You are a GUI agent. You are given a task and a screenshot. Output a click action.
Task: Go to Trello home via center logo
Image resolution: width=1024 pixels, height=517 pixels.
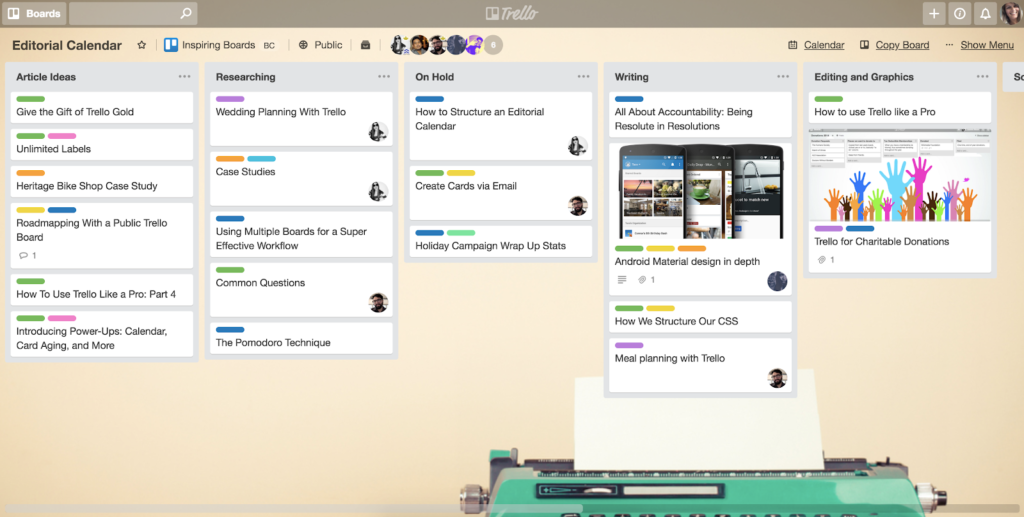511,13
